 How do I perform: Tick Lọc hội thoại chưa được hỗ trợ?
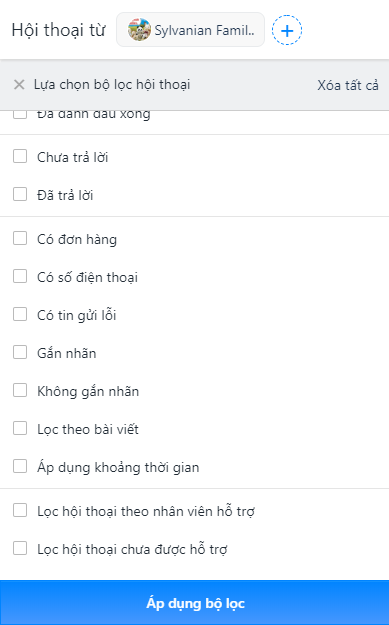tap(20, 548)
